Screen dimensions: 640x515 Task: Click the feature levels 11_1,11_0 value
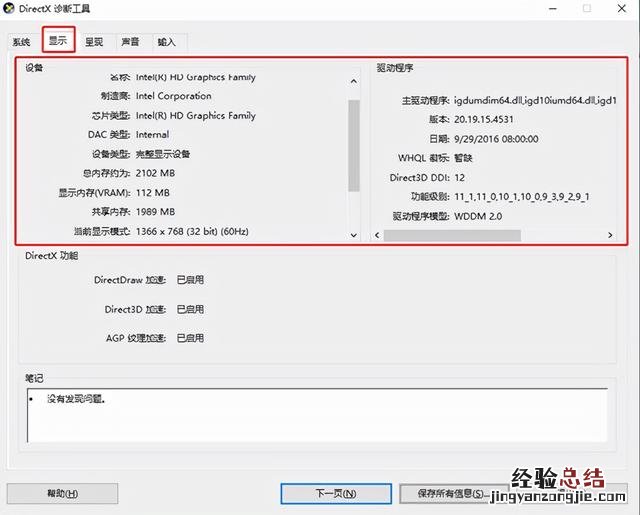click(x=522, y=197)
